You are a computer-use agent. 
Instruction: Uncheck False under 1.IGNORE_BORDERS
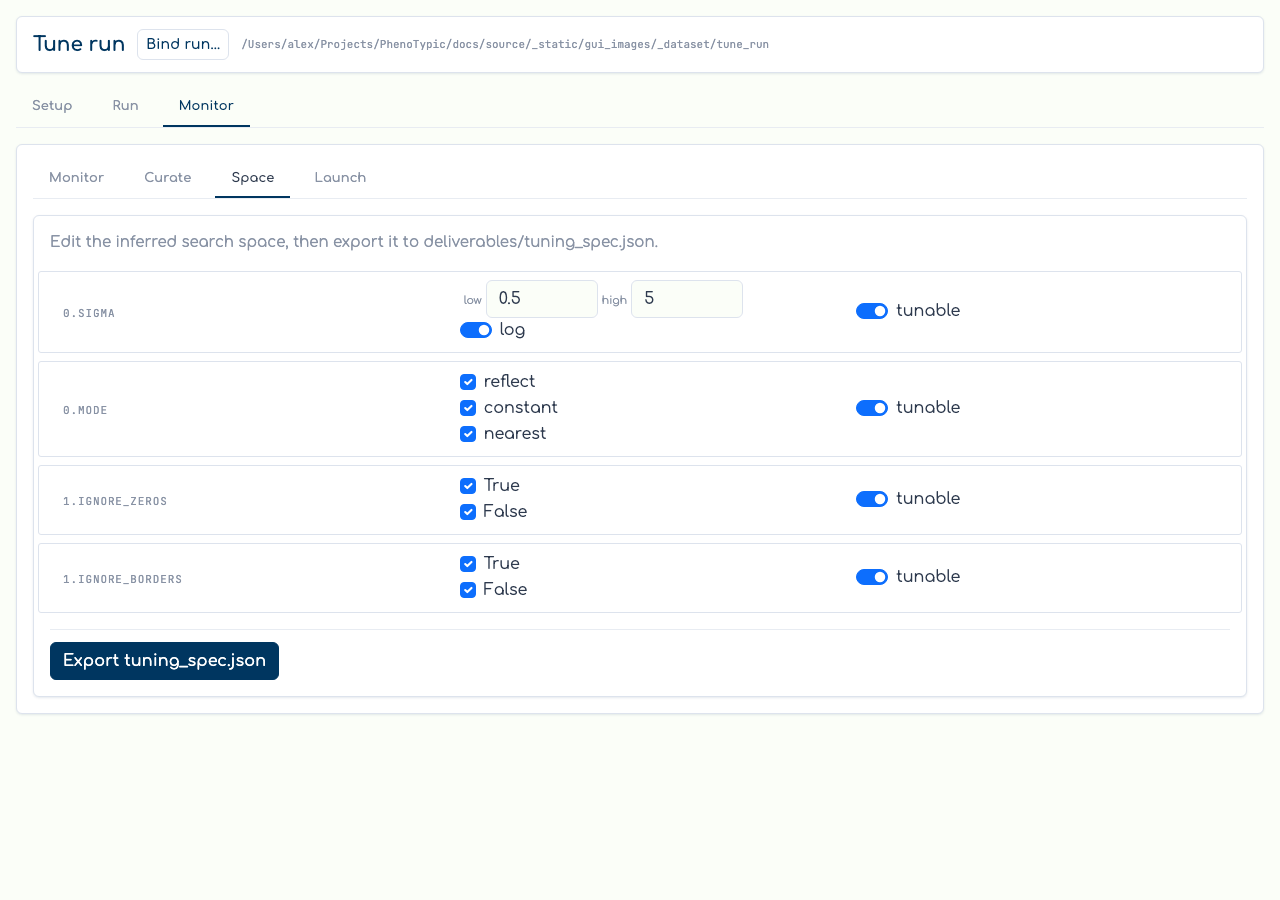click(468, 590)
